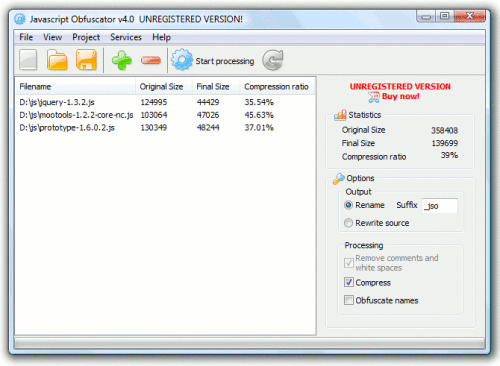Click the New project blank page icon

pyautogui.click(x=28, y=60)
